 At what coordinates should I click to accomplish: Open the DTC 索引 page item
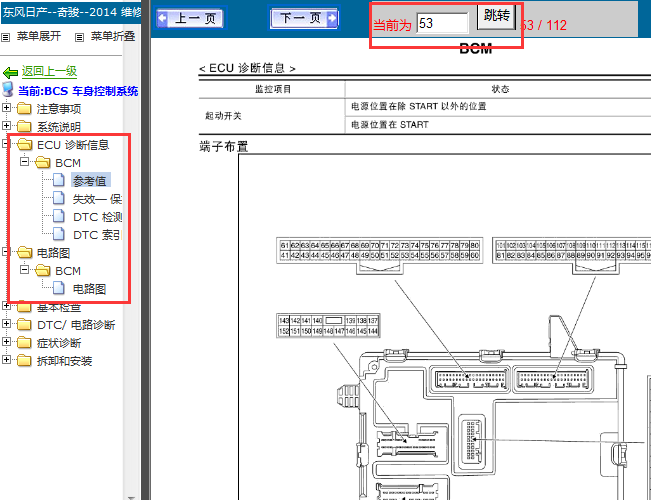click(x=97, y=235)
